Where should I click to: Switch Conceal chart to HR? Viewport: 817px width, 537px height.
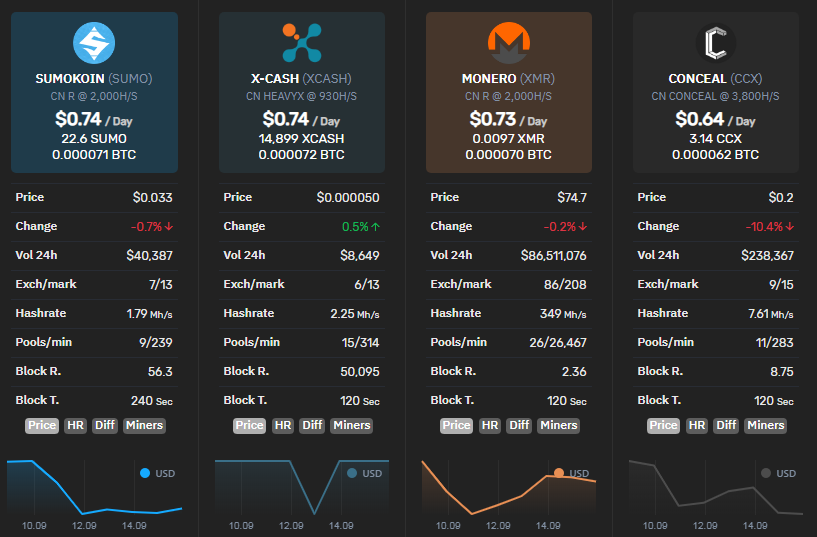697,426
